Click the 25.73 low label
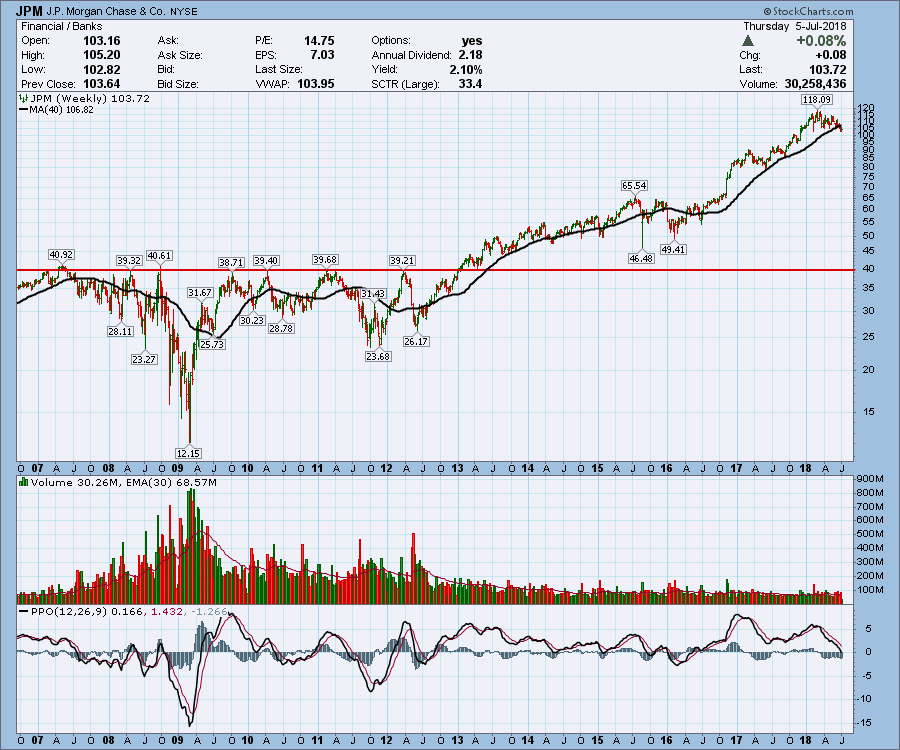The height and width of the screenshot is (750, 900). 212,344
